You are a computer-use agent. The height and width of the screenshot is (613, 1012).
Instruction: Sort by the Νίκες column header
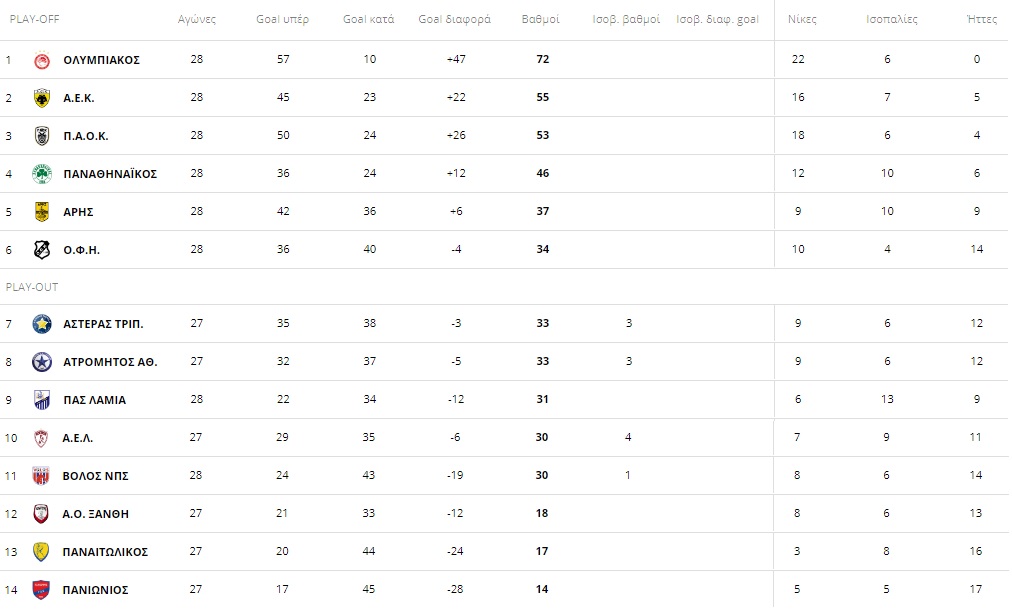(x=802, y=19)
